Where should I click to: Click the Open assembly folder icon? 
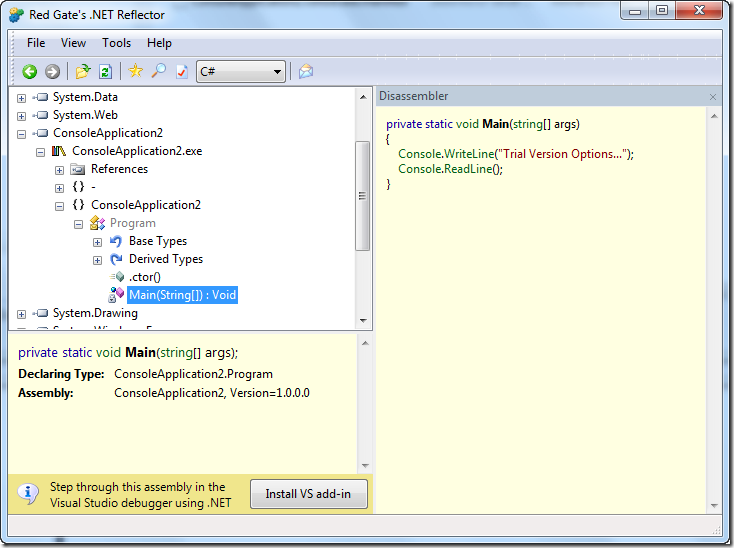[82, 72]
